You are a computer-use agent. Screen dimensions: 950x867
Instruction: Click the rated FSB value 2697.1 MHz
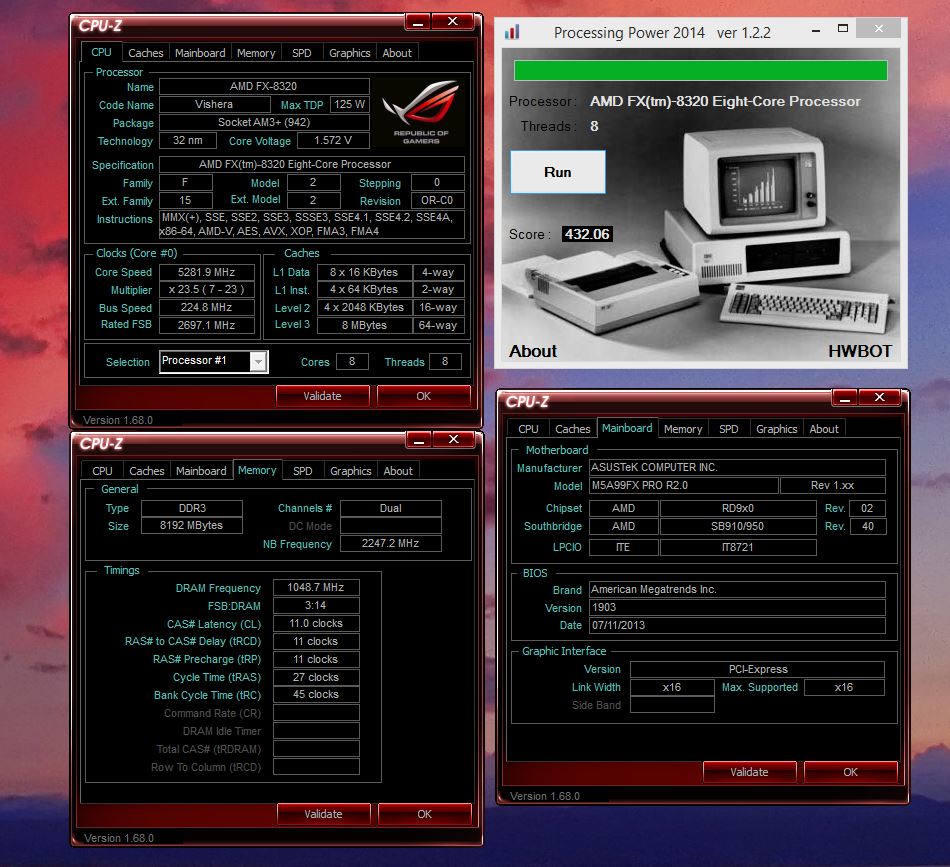click(x=207, y=325)
